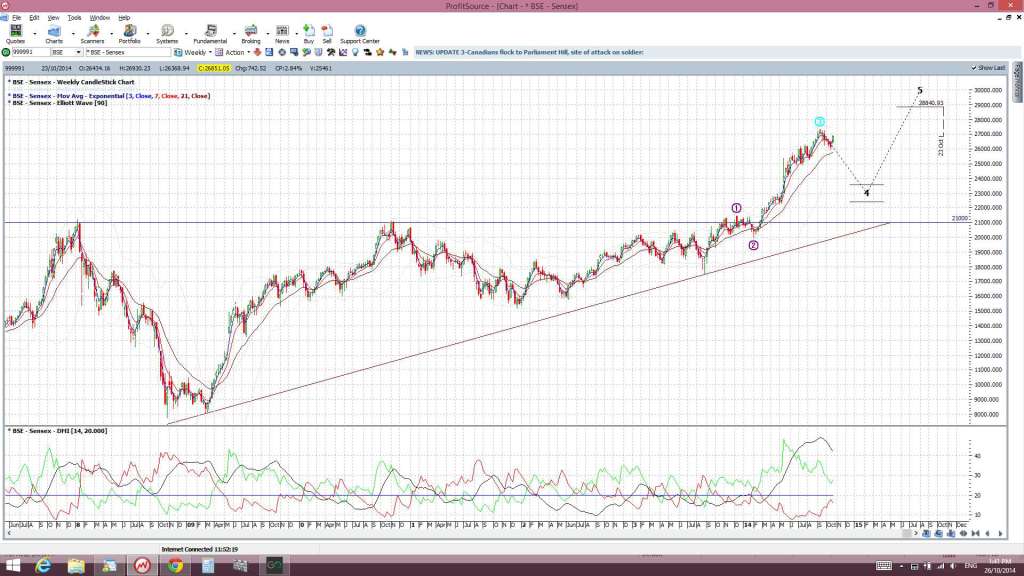The height and width of the screenshot is (576, 1024).
Task: Open the Quotes toolbar button
Action: [x=15, y=34]
